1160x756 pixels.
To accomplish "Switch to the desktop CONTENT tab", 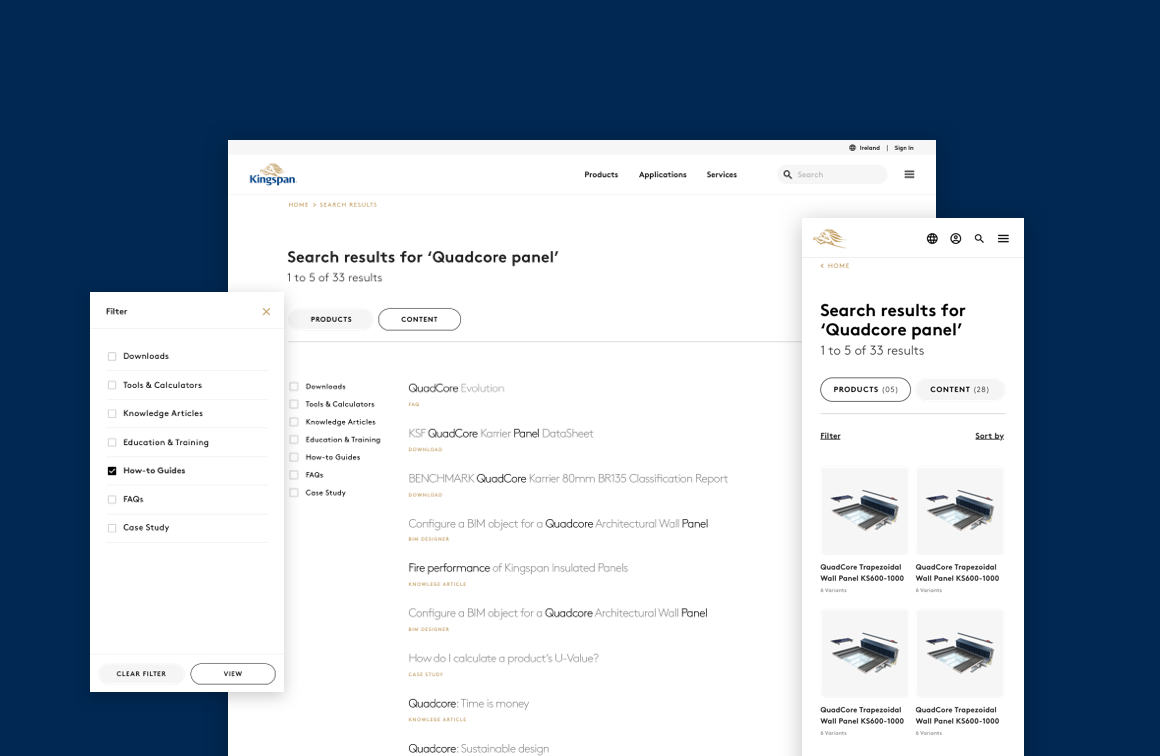I will [x=419, y=320].
